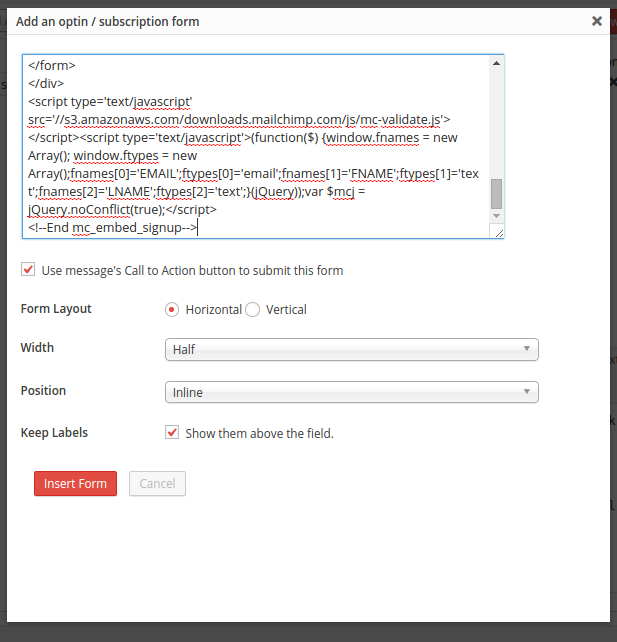
Task: Click the 'Width' label text
Action: tap(37, 348)
